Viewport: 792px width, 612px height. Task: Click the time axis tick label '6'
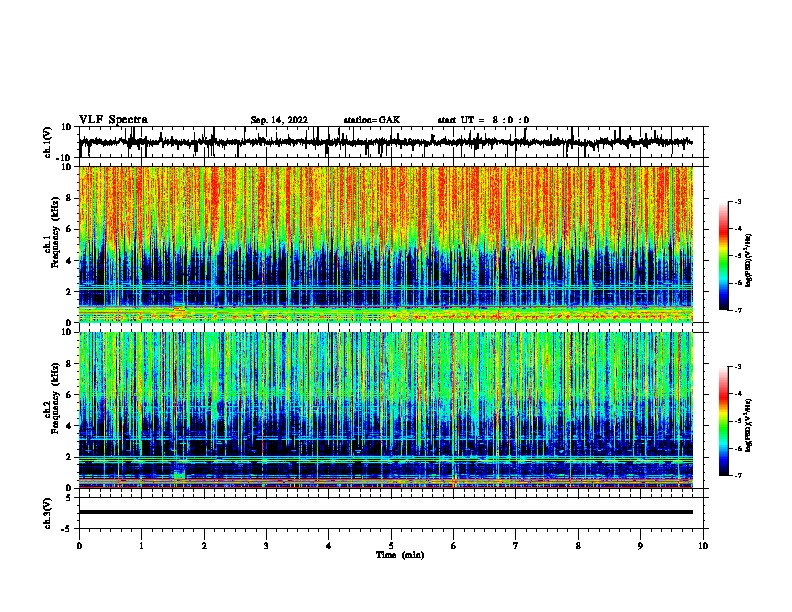[x=453, y=546]
